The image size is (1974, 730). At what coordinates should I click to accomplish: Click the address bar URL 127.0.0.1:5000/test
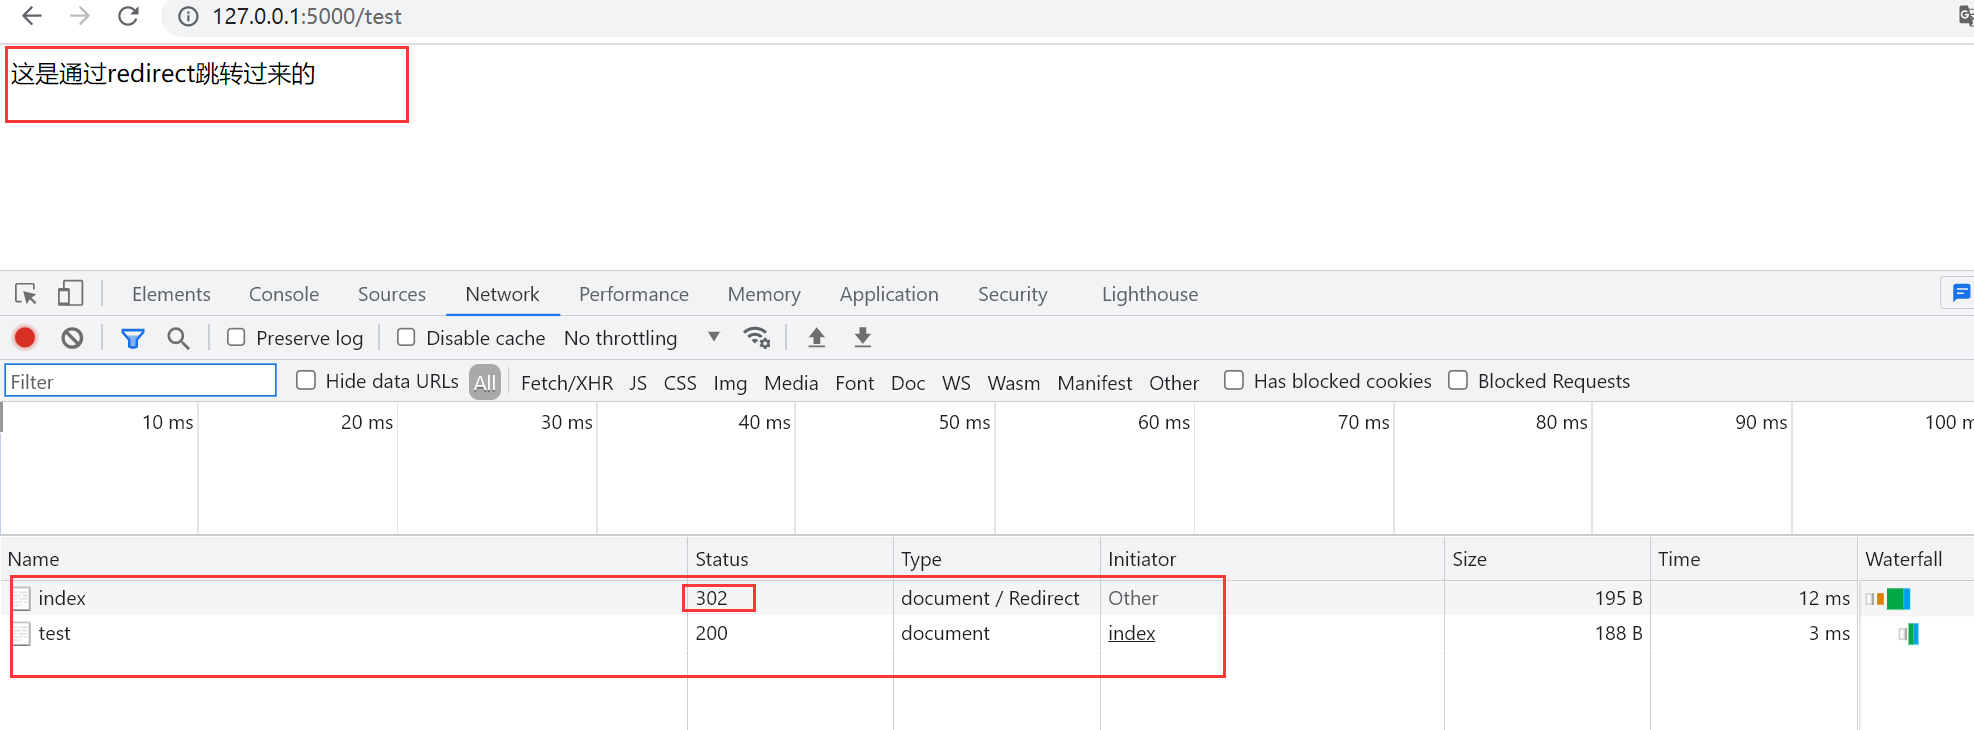(307, 17)
